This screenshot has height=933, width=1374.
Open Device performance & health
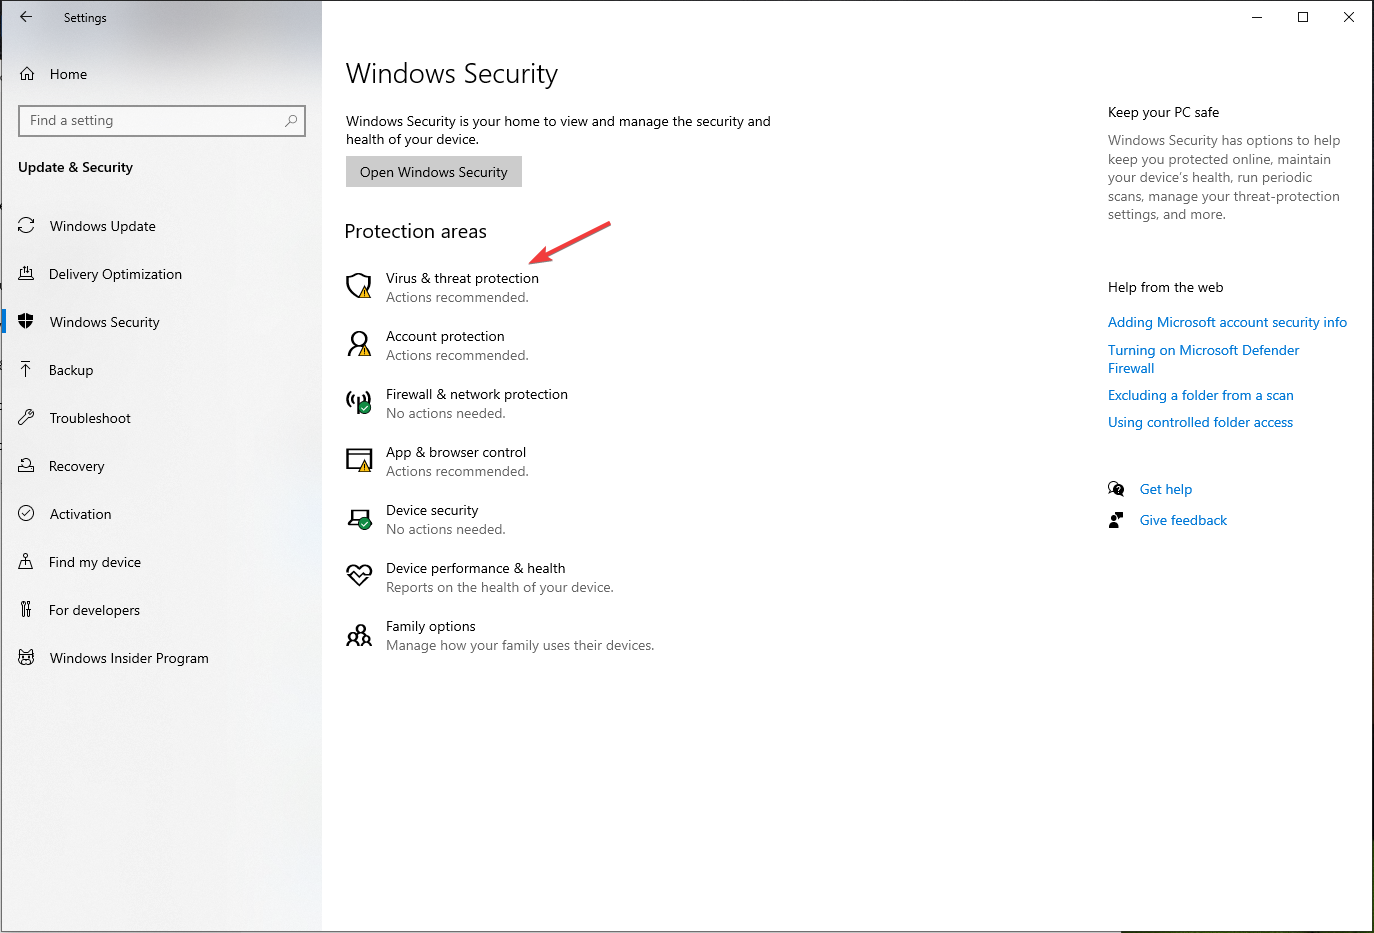pyautogui.click(x=476, y=568)
